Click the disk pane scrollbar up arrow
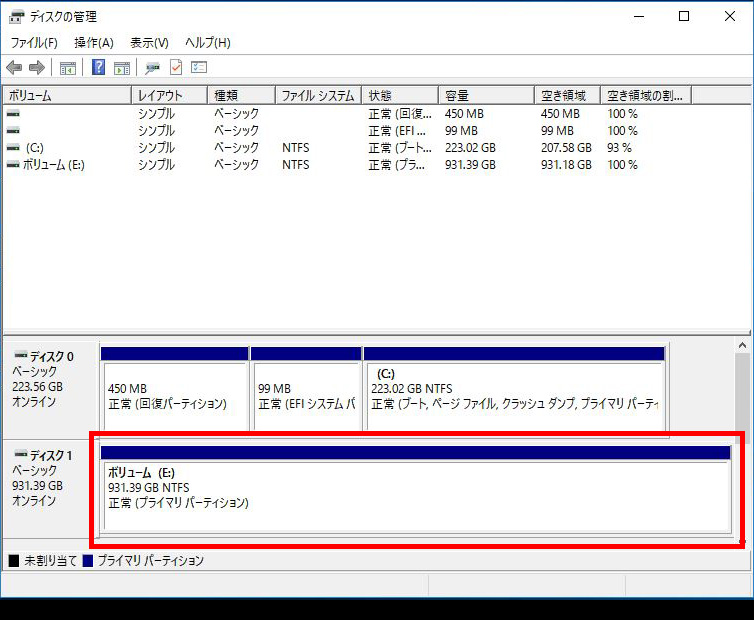 coord(742,345)
